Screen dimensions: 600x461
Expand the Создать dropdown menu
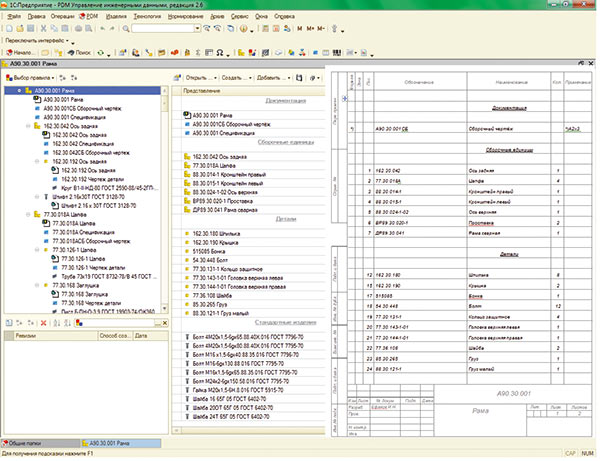coord(234,77)
